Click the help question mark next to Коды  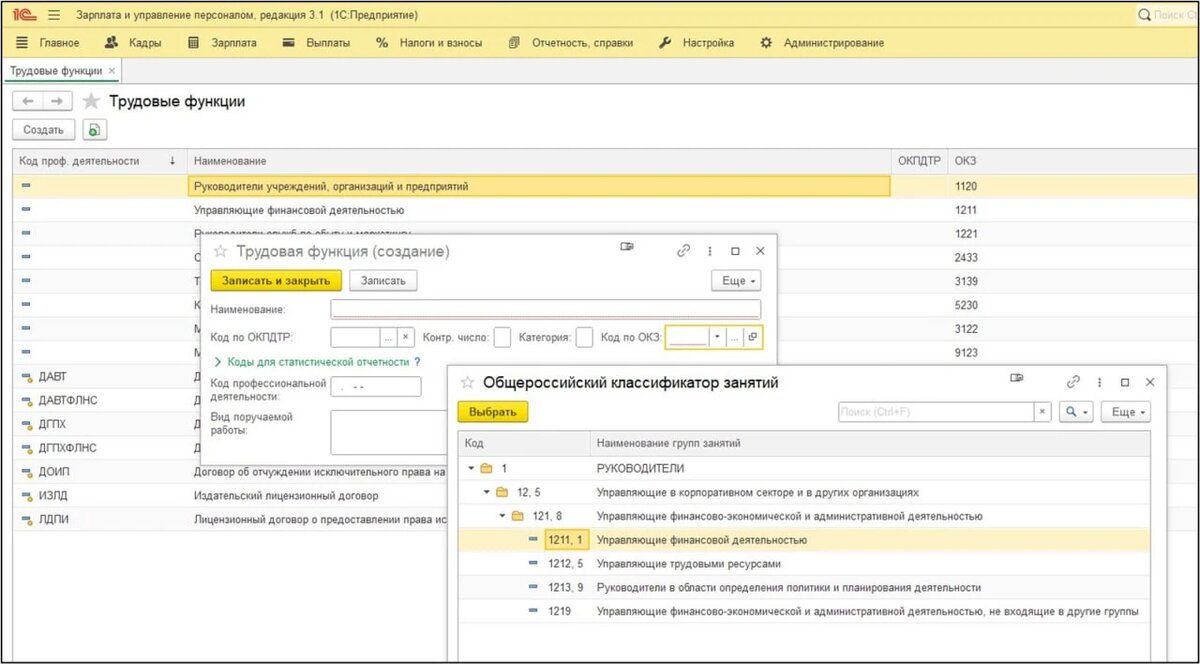(x=417, y=362)
